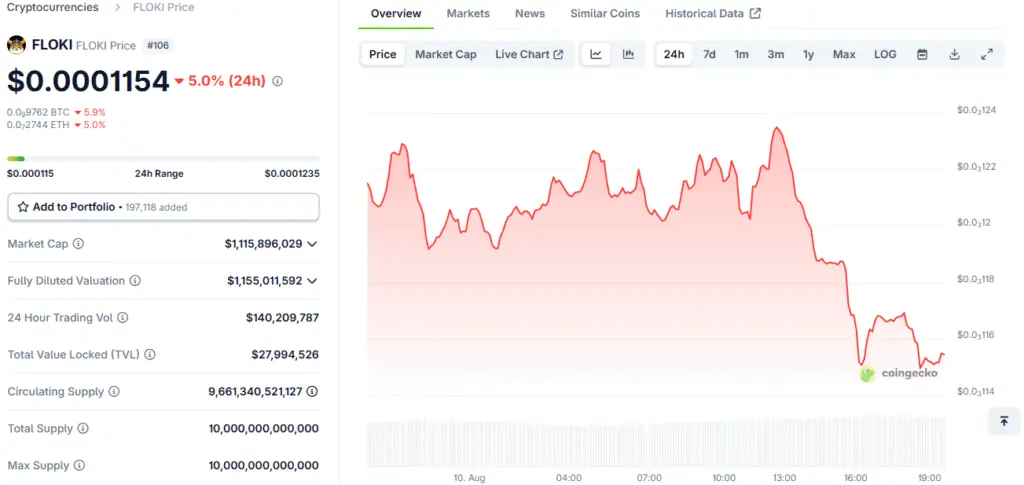The width and height of the screenshot is (1024, 485).
Task: Select the 3m time range
Action: pyautogui.click(x=776, y=54)
